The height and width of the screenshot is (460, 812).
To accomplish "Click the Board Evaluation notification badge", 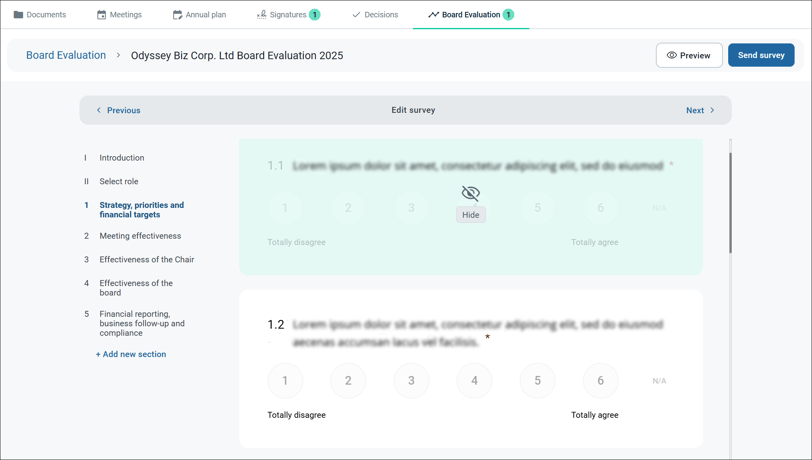I will (x=509, y=15).
